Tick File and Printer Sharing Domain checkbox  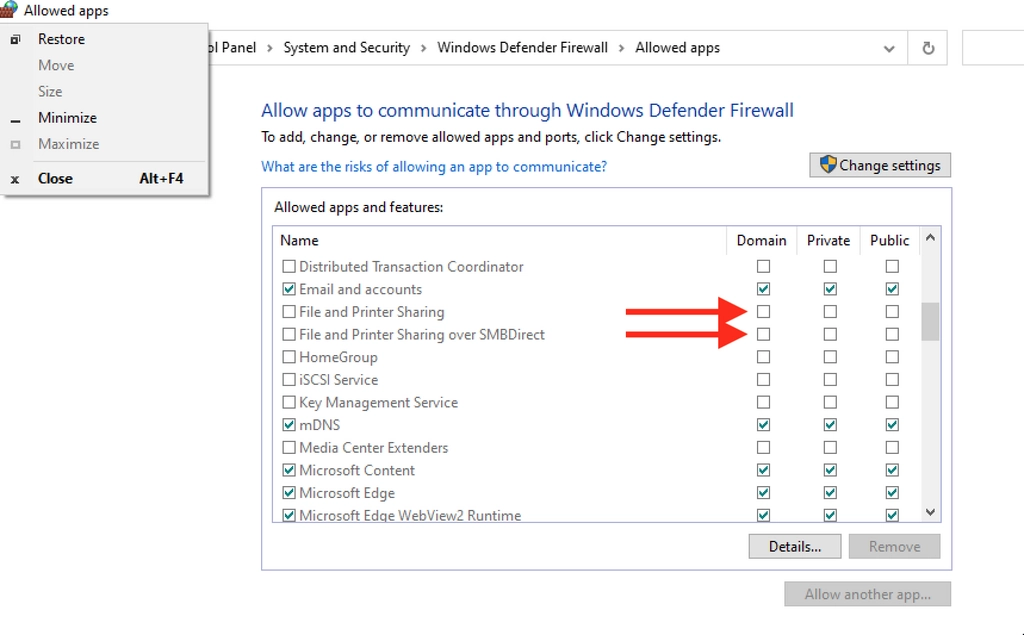click(x=763, y=312)
